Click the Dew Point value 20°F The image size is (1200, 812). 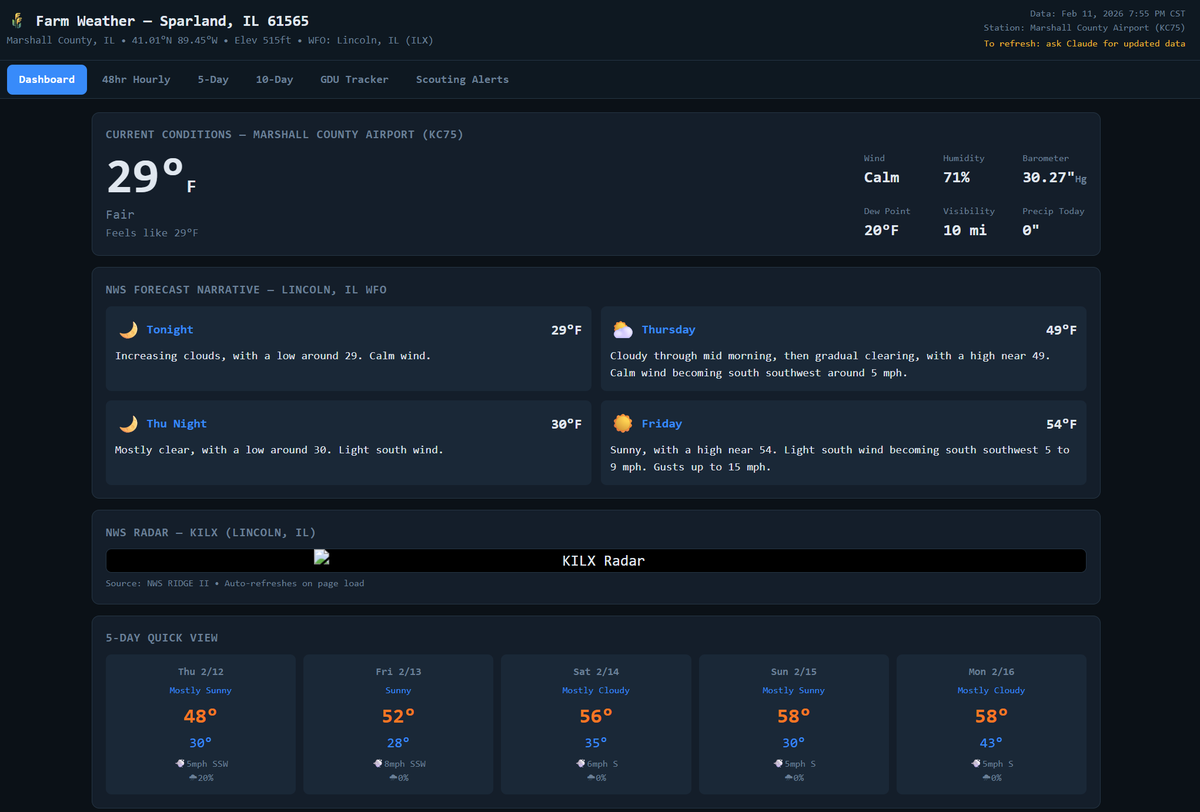882,230
